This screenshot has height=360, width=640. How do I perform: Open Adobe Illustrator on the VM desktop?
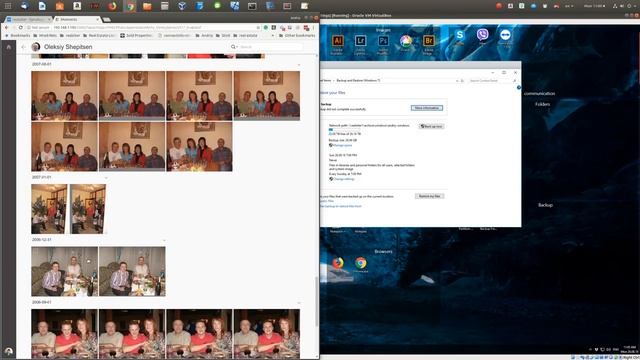click(x=337, y=41)
